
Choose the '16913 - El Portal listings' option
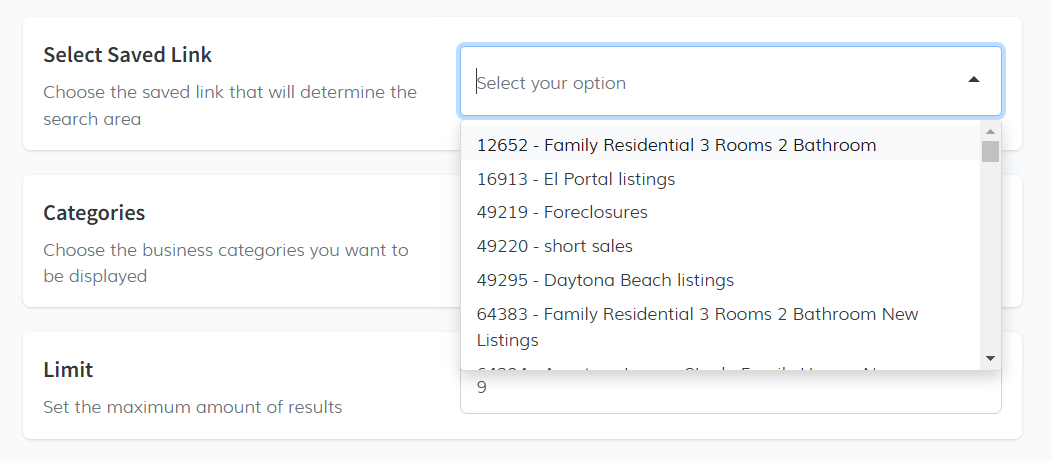pos(576,179)
